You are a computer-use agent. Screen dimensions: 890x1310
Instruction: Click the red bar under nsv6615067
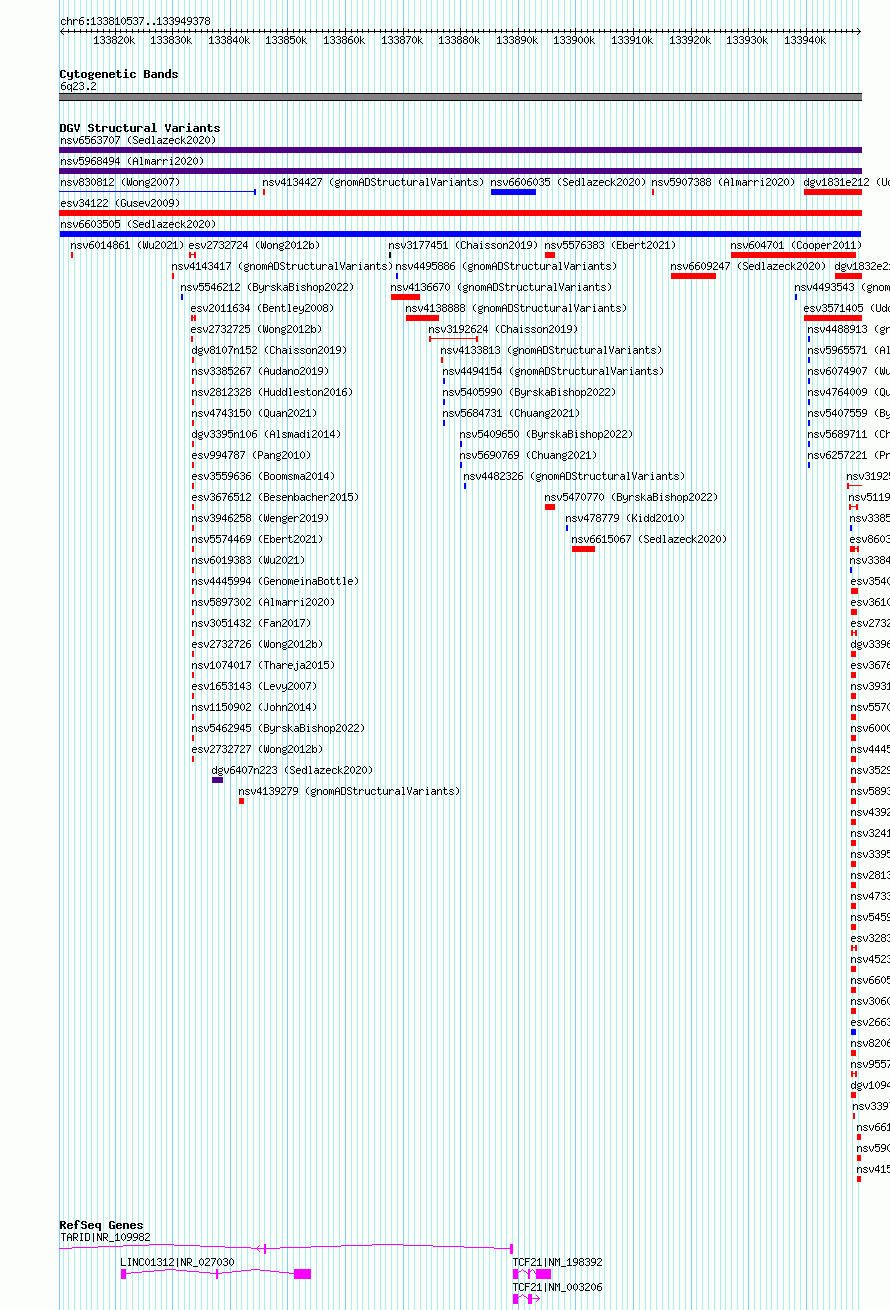click(583, 549)
